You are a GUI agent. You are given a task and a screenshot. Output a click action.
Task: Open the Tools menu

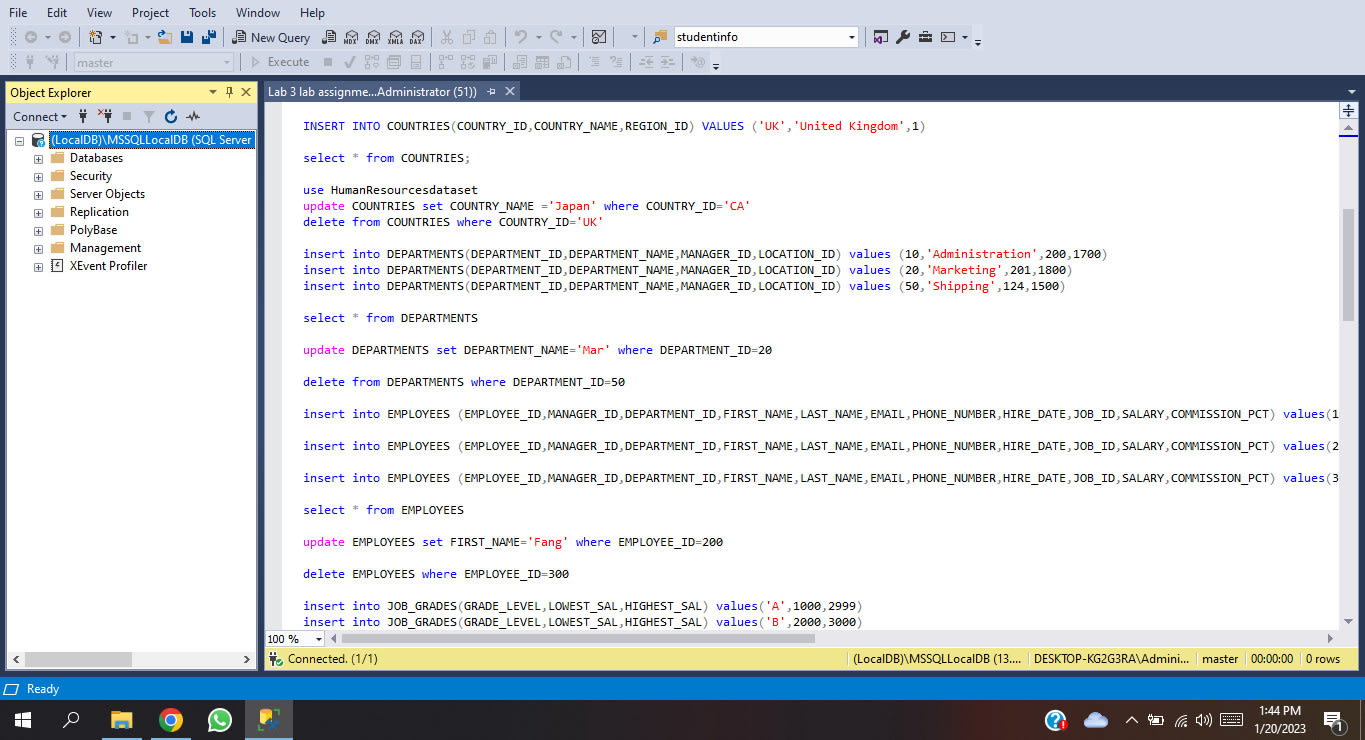point(202,12)
